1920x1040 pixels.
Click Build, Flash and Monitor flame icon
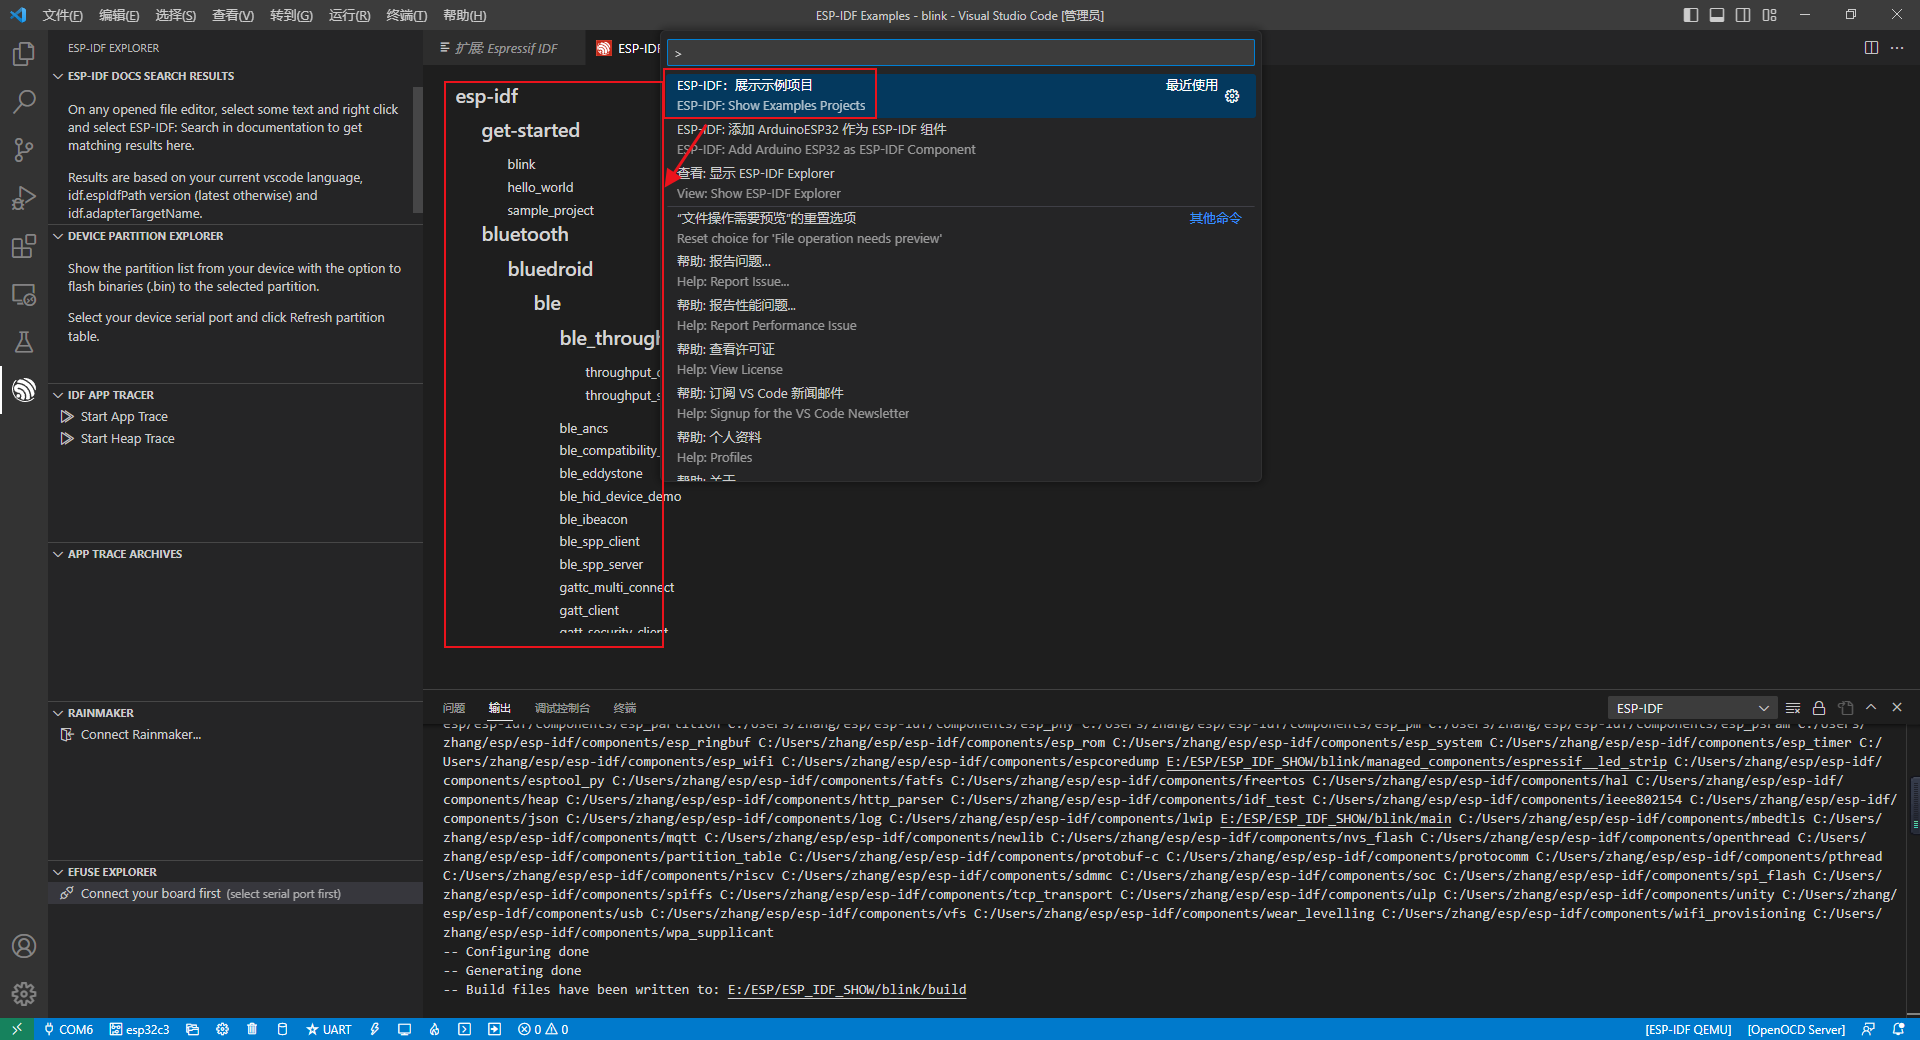click(x=434, y=1029)
